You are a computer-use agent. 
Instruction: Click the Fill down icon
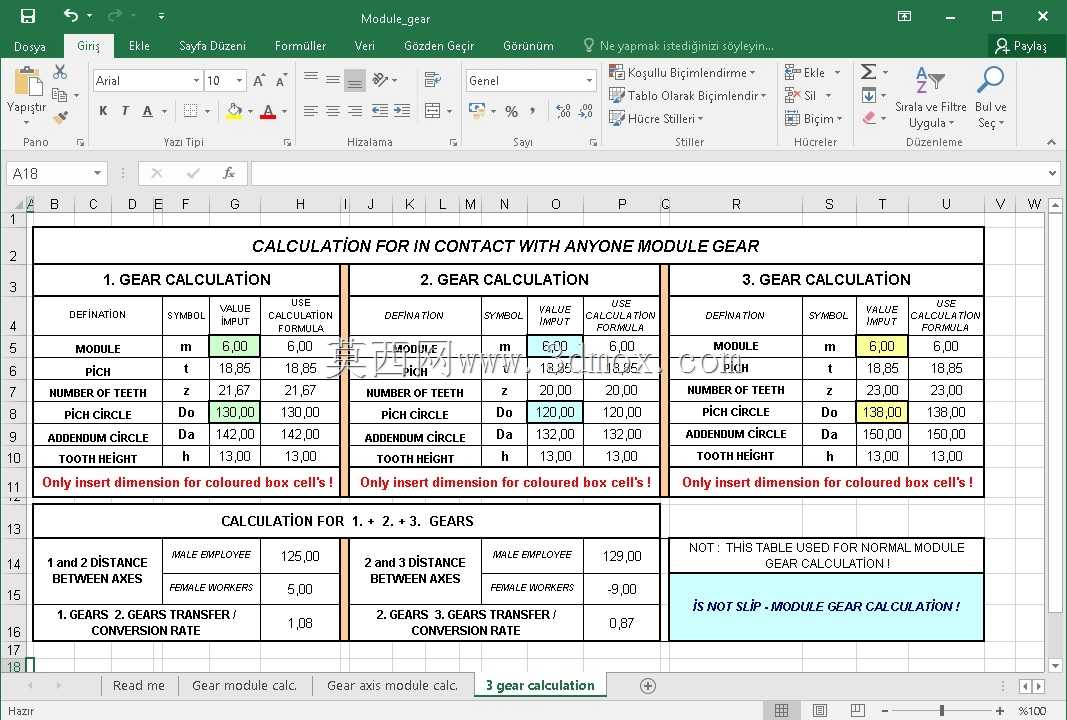[x=869, y=95]
